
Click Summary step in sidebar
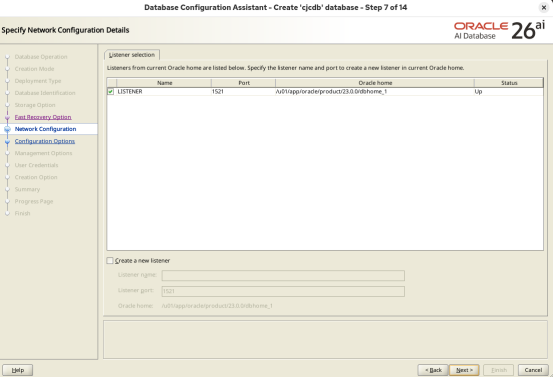pos(28,189)
